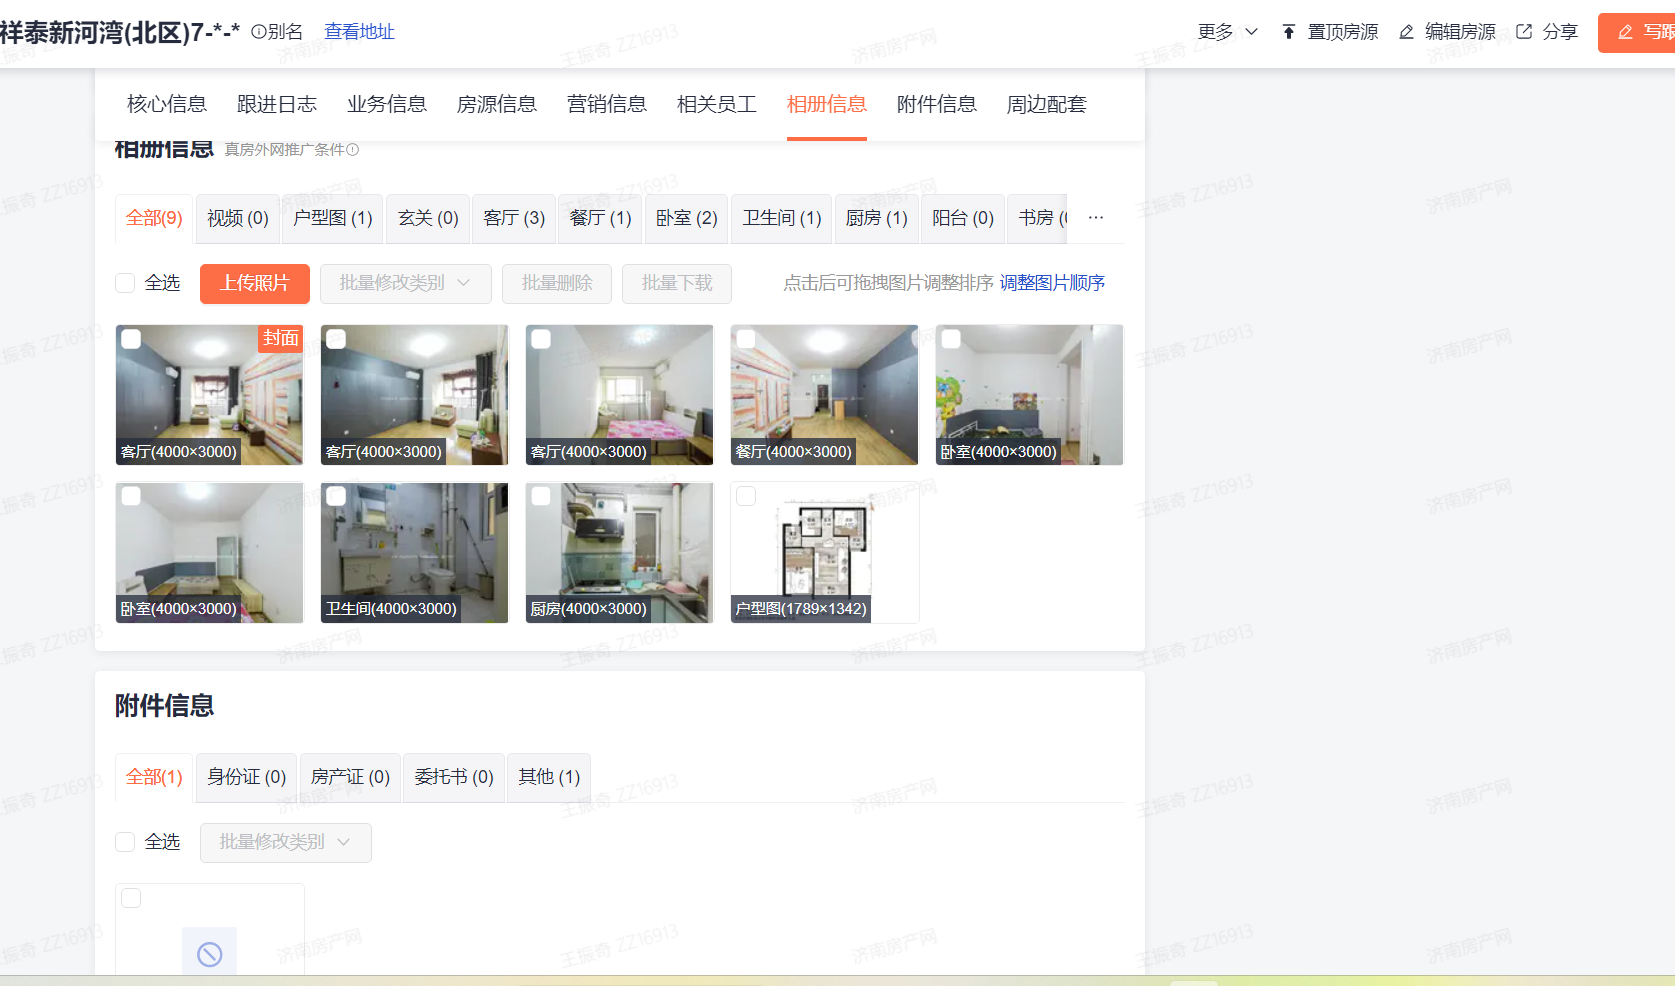Click the 上传照片 upload button
The height and width of the screenshot is (986, 1675).
coord(254,284)
